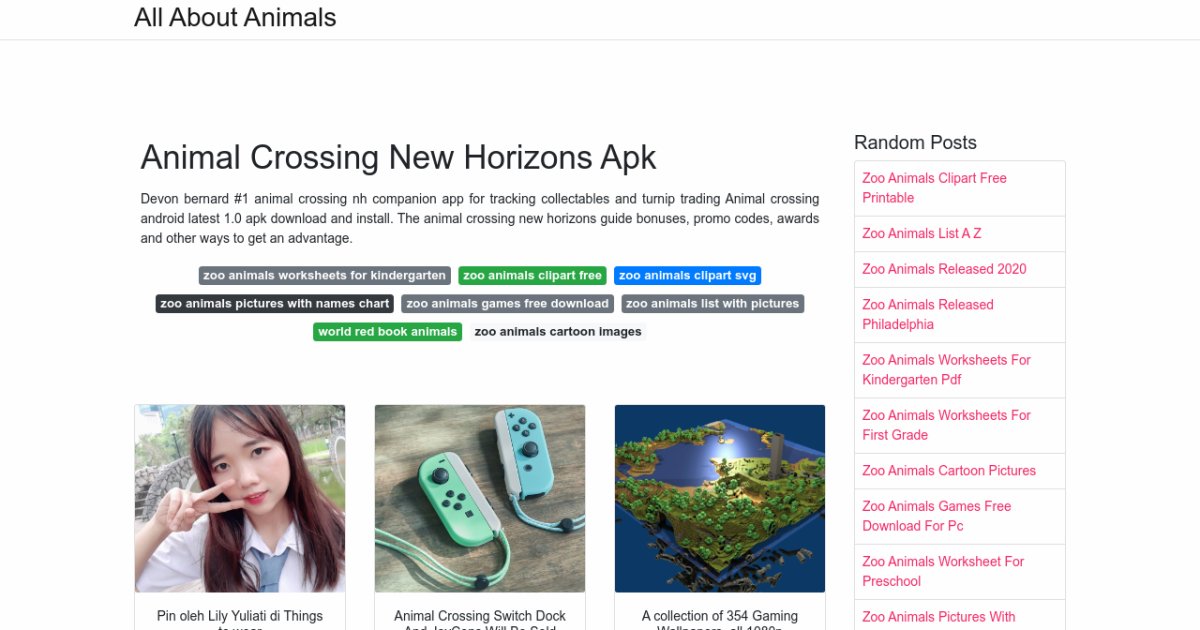Open the Switch Joy-Con controllers image
Image resolution: width=1200 pixels, height=630 pixels.
(x=480, y=498)
